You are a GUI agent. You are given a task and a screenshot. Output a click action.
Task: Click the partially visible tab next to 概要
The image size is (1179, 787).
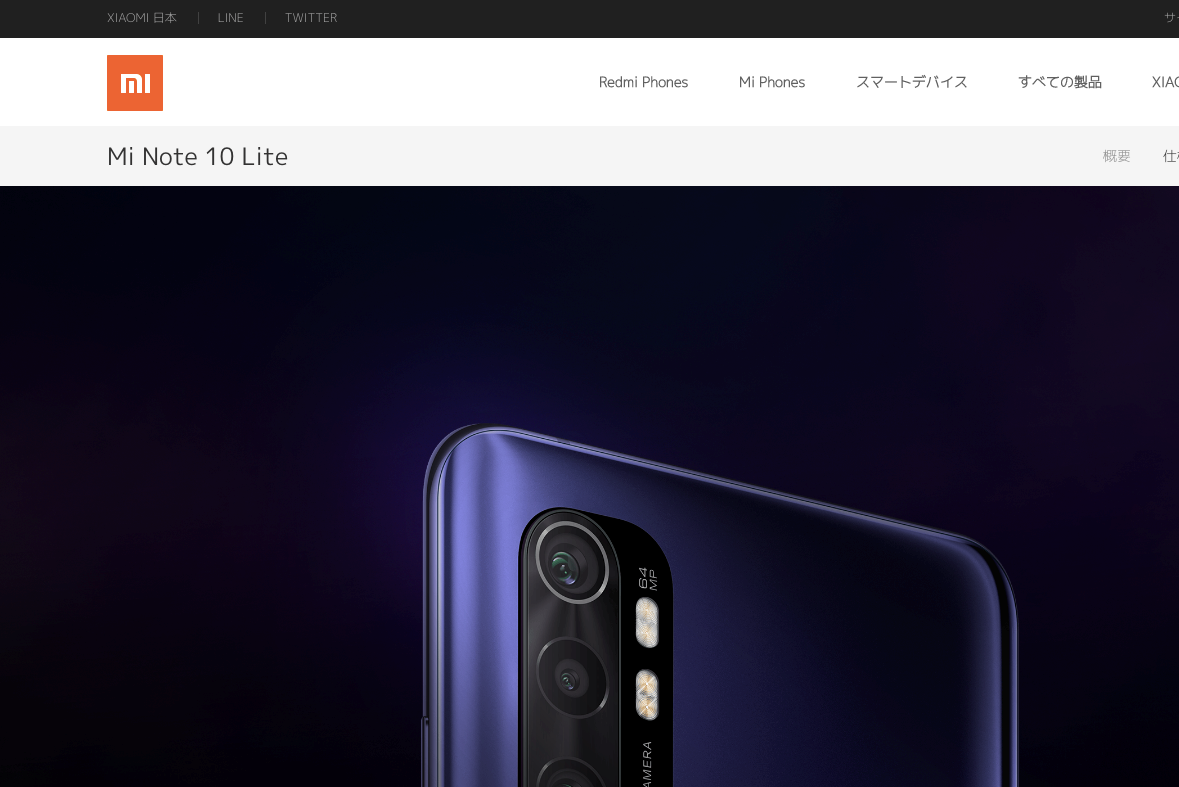coord(1171,156)
